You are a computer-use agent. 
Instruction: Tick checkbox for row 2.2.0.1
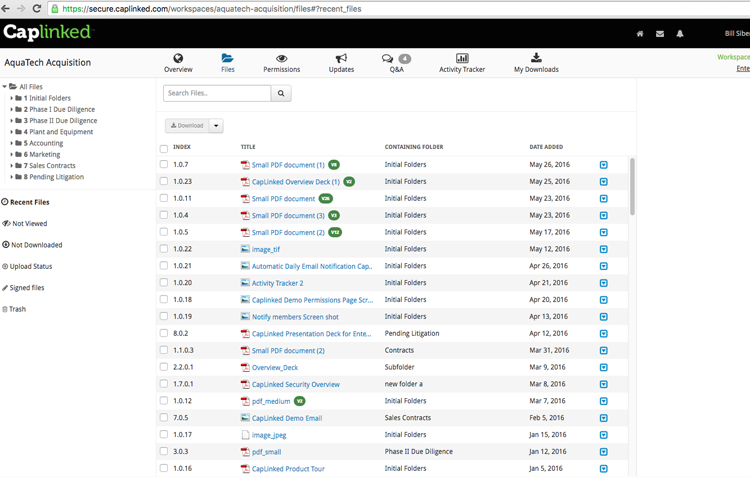coord(164,367)
